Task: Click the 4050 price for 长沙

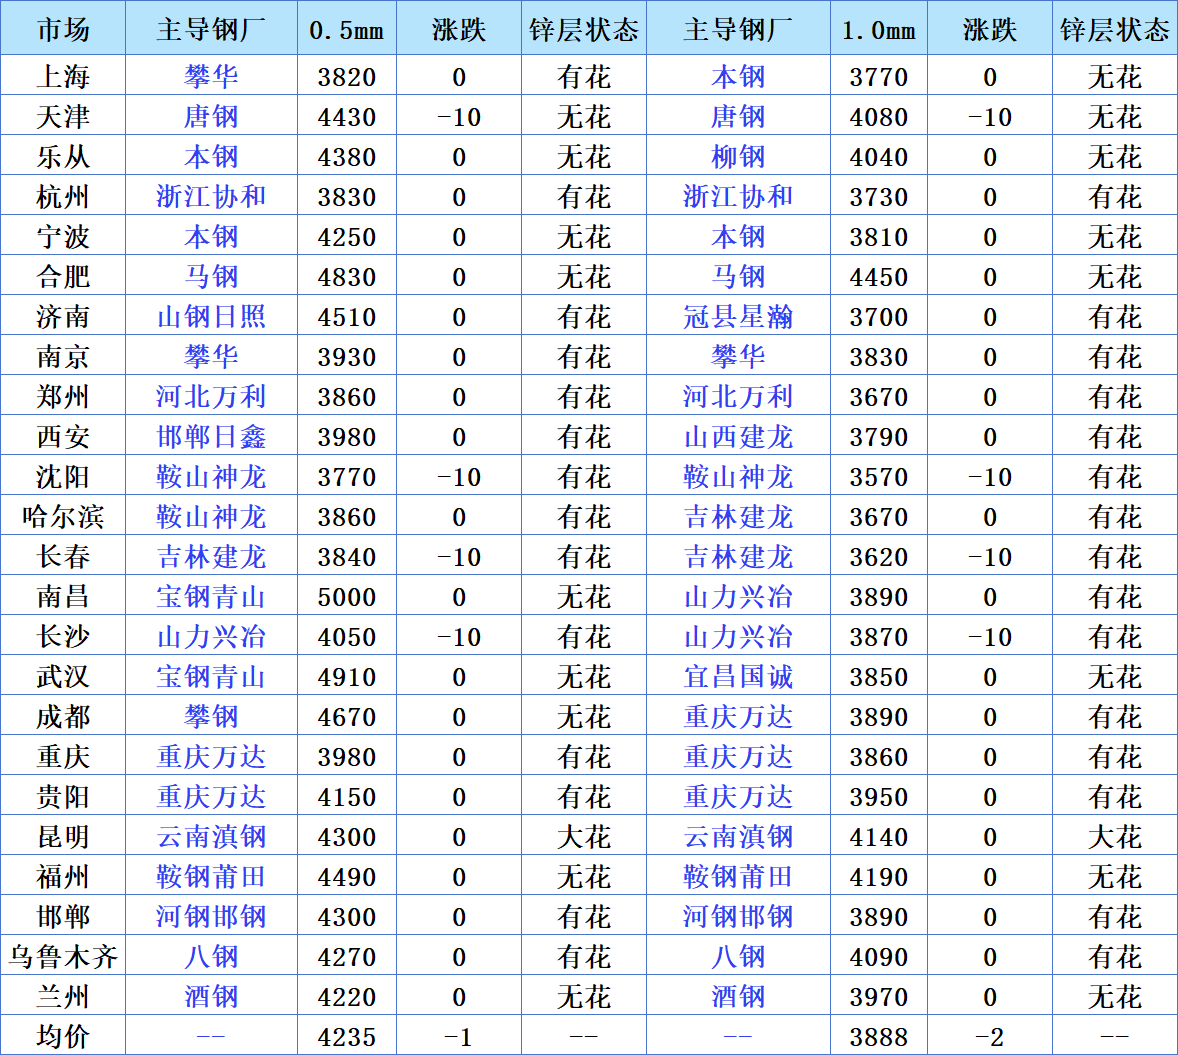Action: (x=346, y=636)
